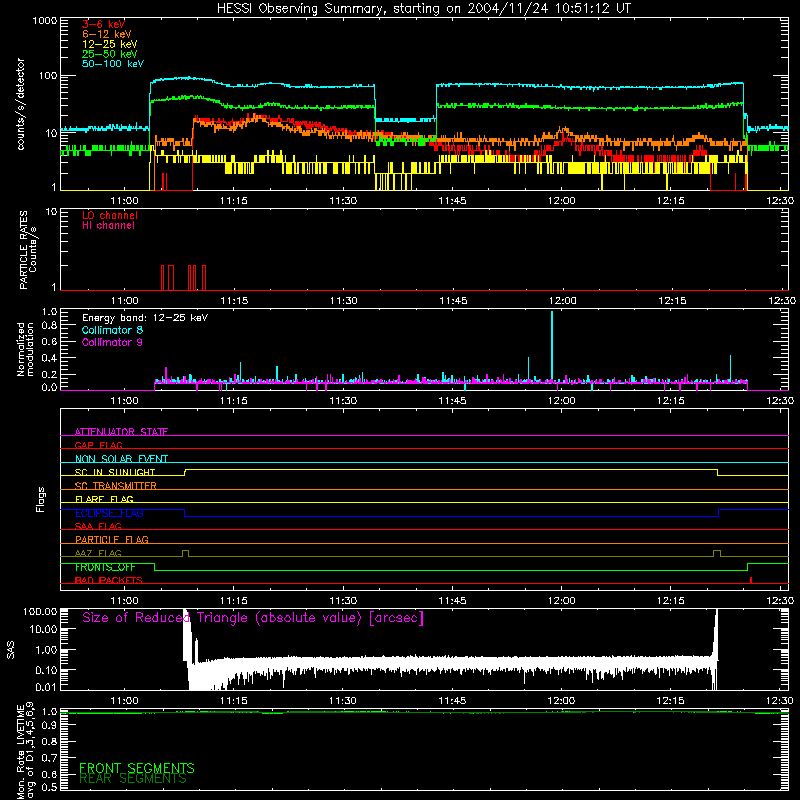Click the PARTICLE FLAG label
This screenshot has width=800, height=800.
coord(112,539)
